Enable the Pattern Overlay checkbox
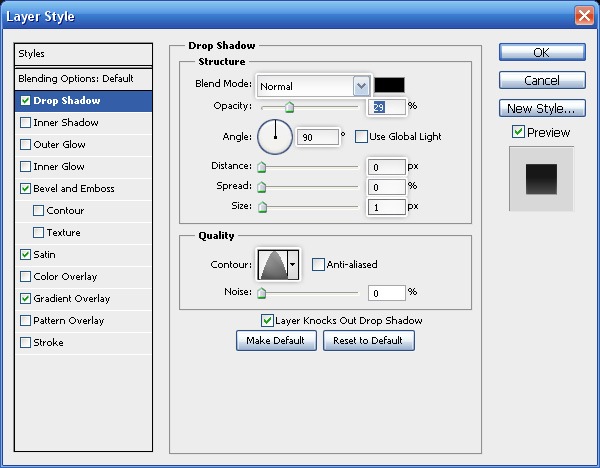Viewport: 600px width, 468px height. (25, 321)
